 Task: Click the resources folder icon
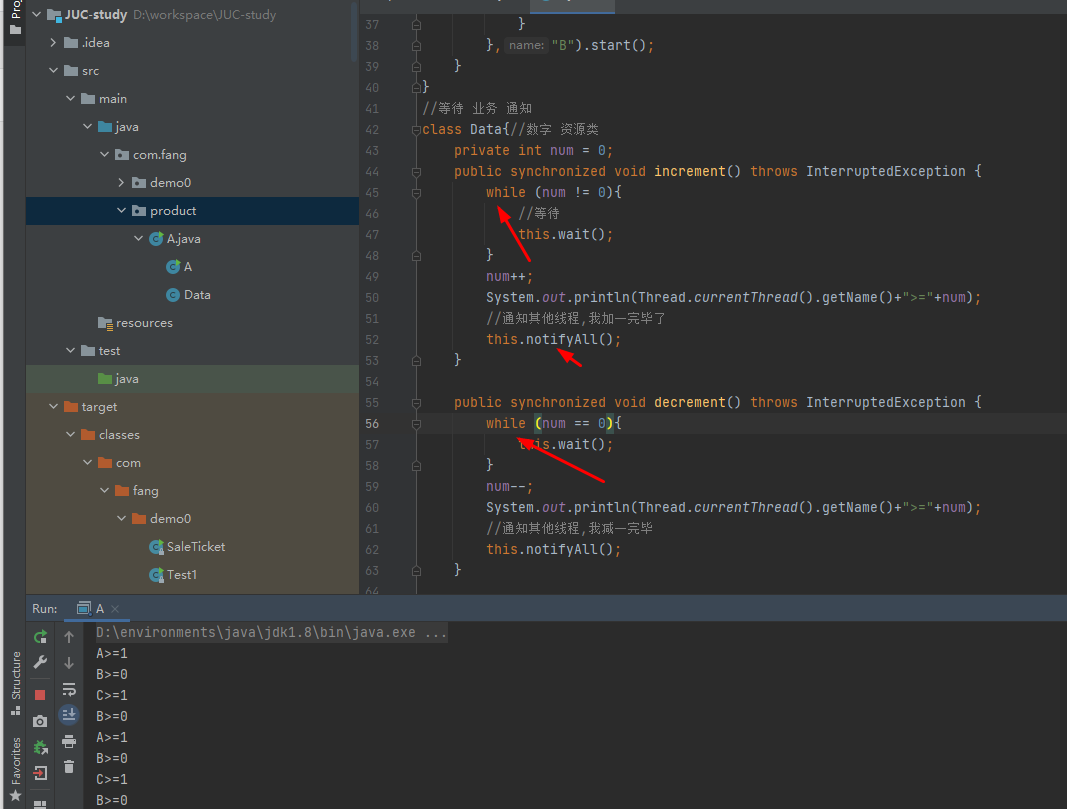[105, 323]
